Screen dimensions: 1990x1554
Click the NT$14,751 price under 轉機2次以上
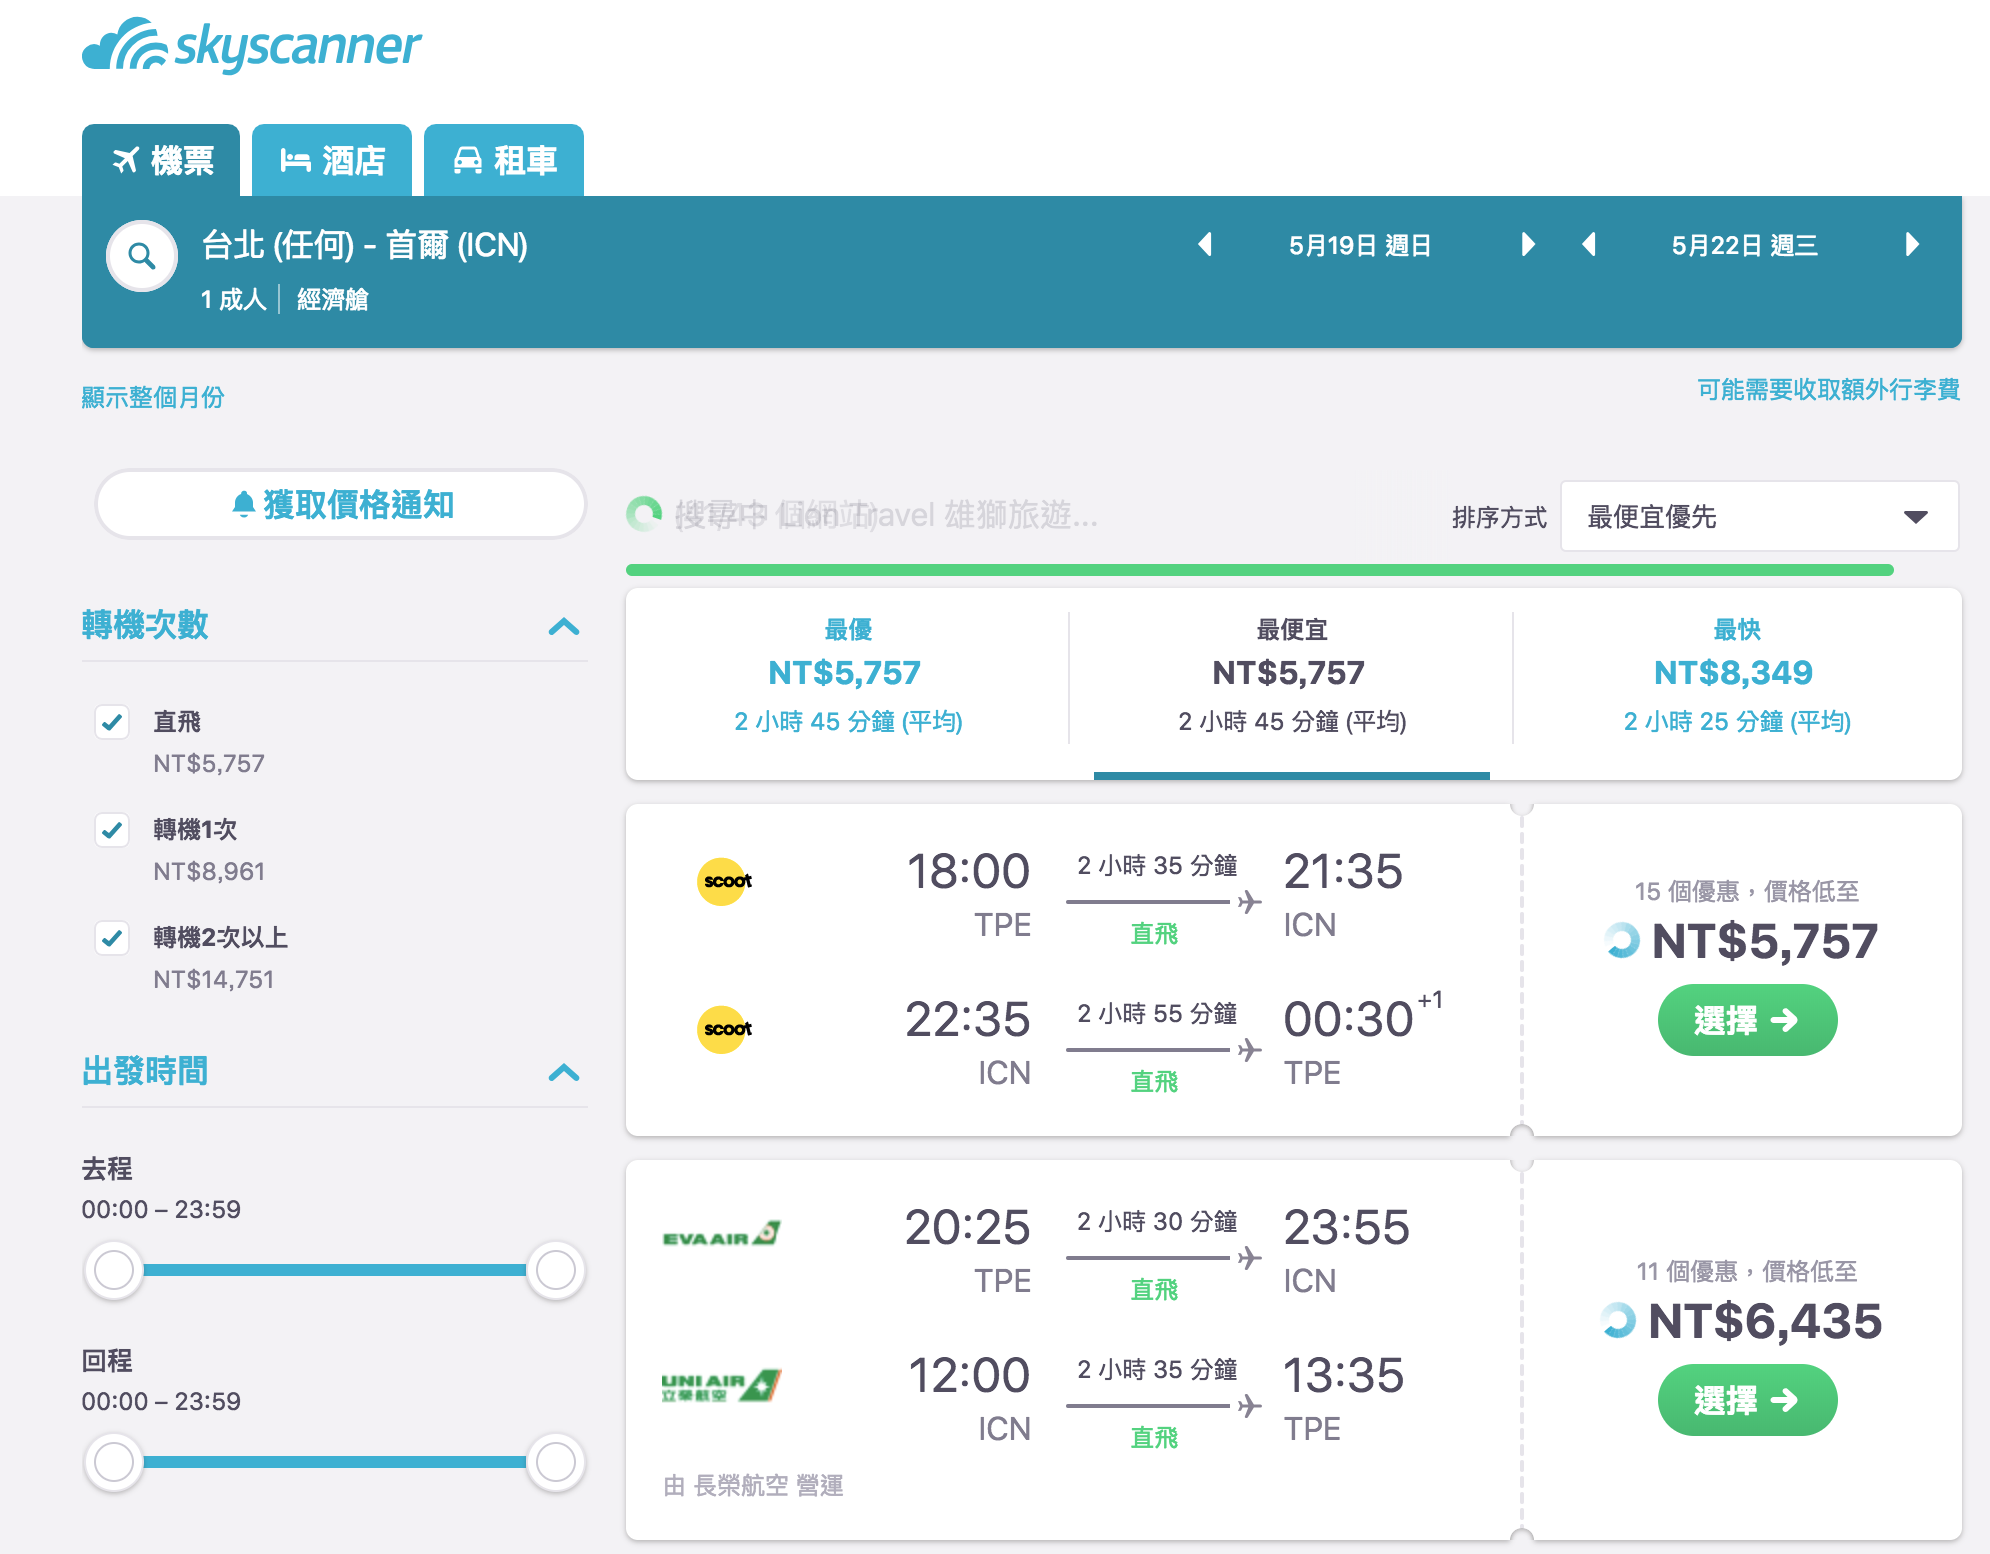click(214, 979)
